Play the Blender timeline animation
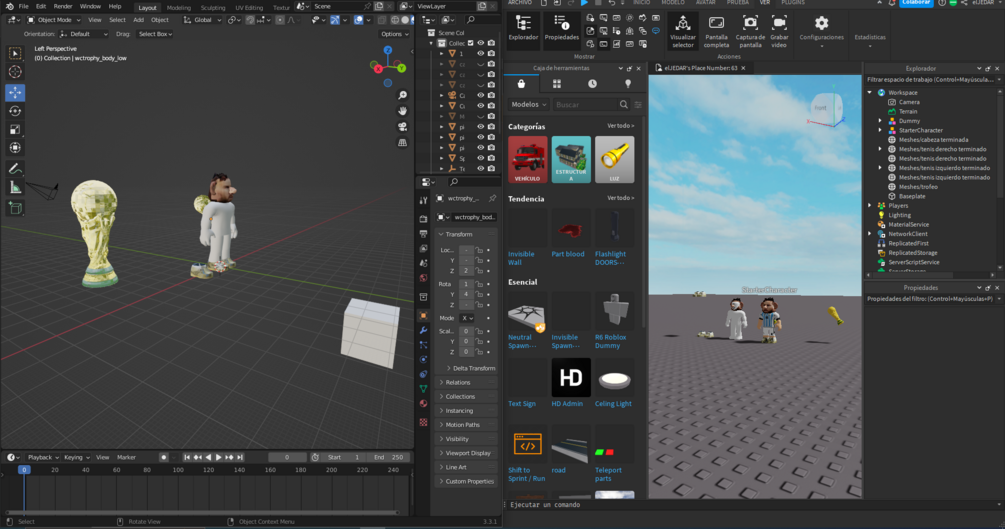 coord(219,457)
